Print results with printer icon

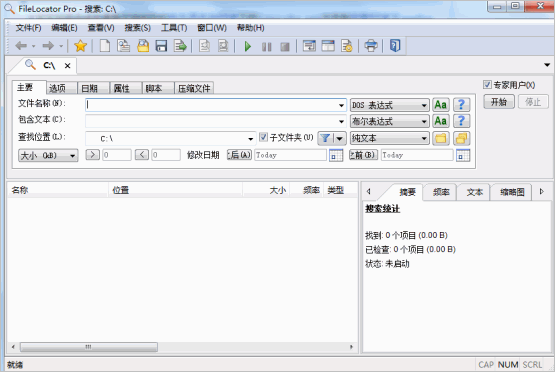point(371,46)
